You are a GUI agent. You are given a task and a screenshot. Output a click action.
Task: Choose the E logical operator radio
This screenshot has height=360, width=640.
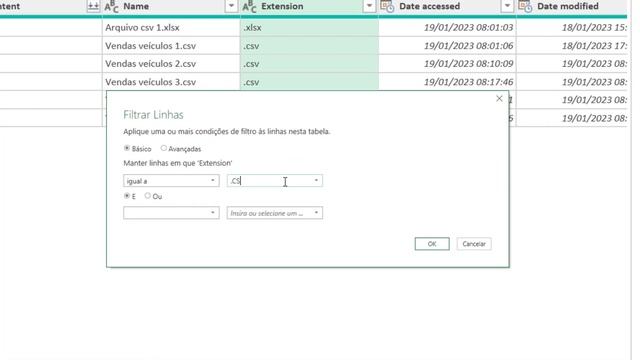pyautogui.click(x=127, y=196)
